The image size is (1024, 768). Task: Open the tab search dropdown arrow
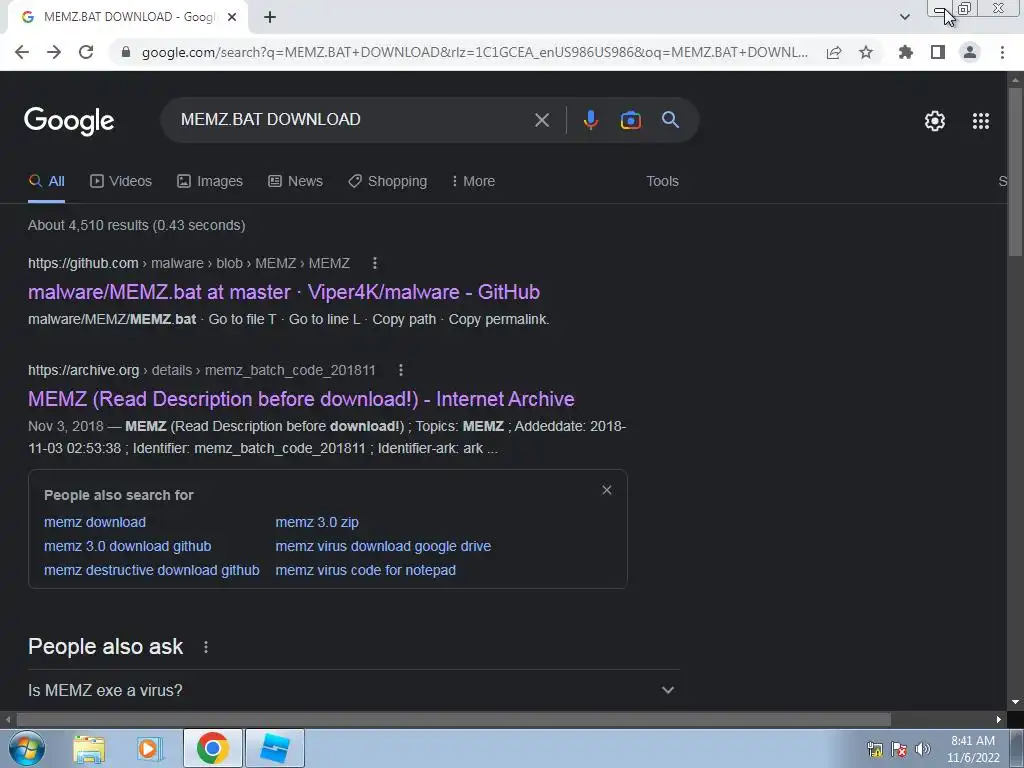904,17
